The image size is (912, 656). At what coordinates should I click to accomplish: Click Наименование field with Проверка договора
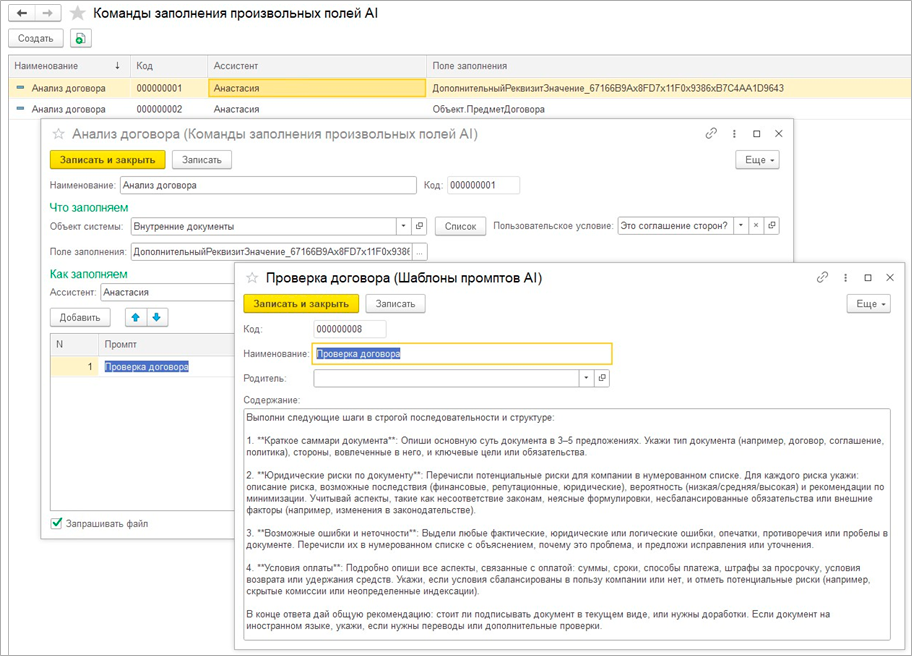[462, 354]
